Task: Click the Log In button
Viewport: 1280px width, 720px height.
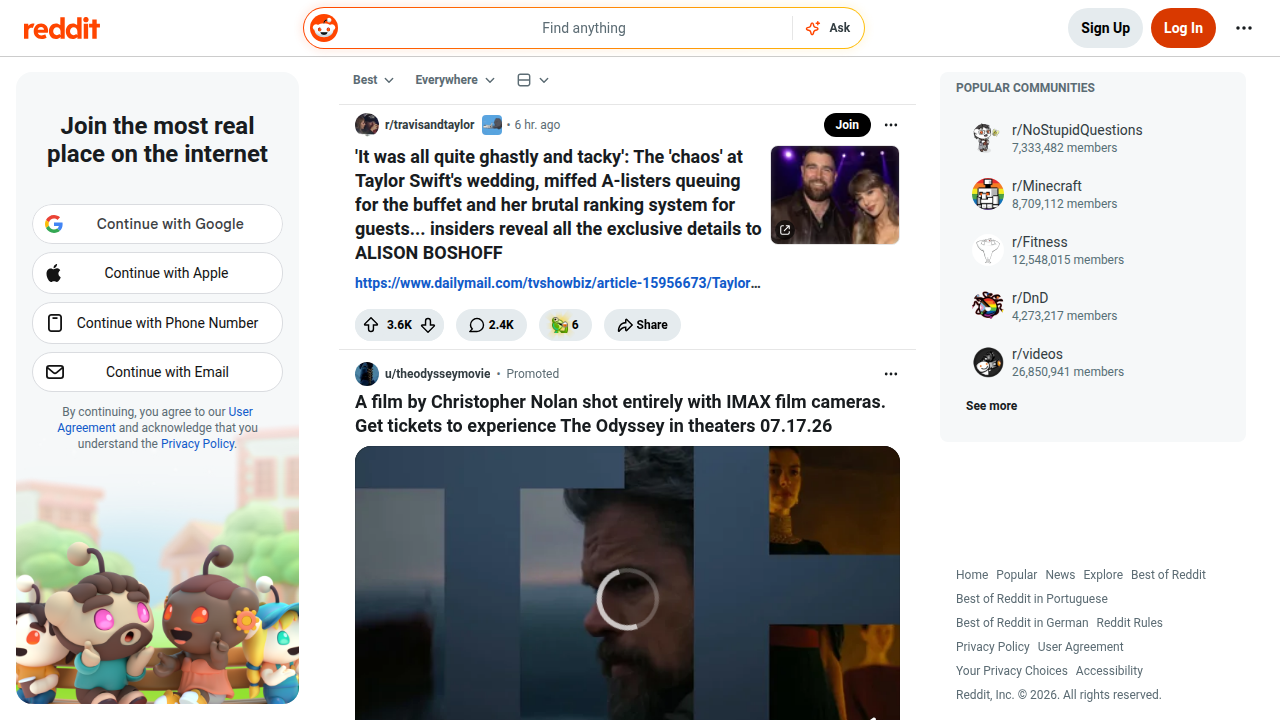Action: coord(1183,28)
